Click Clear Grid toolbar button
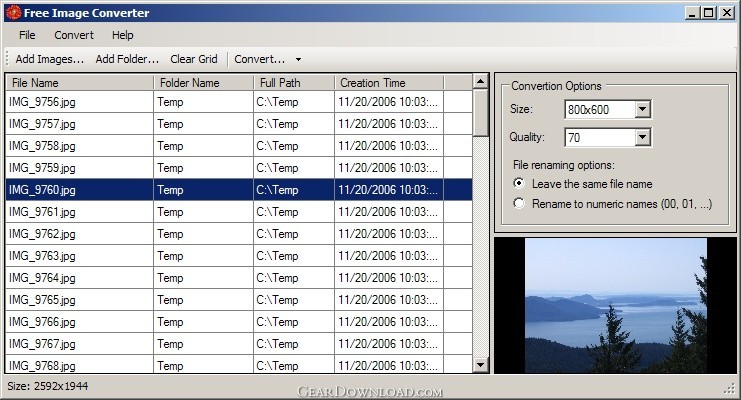 click(194, 59)
